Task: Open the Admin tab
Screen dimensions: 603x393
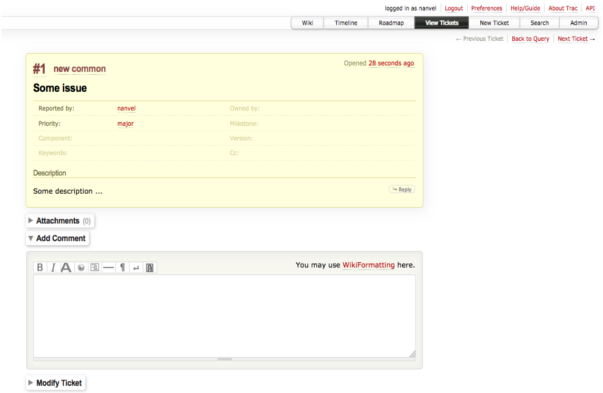Action: 578,23
